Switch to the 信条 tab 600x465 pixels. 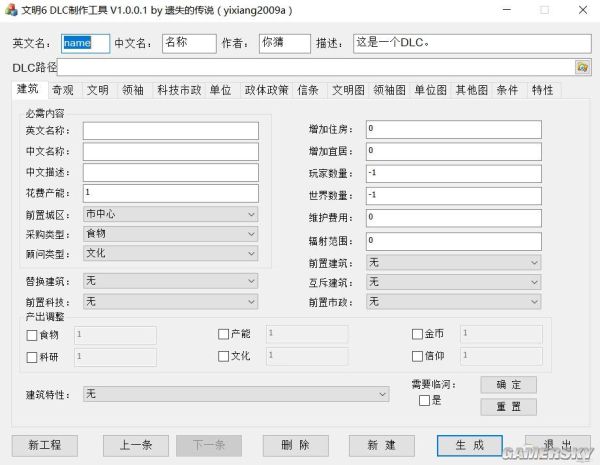(x=308, y=90)
